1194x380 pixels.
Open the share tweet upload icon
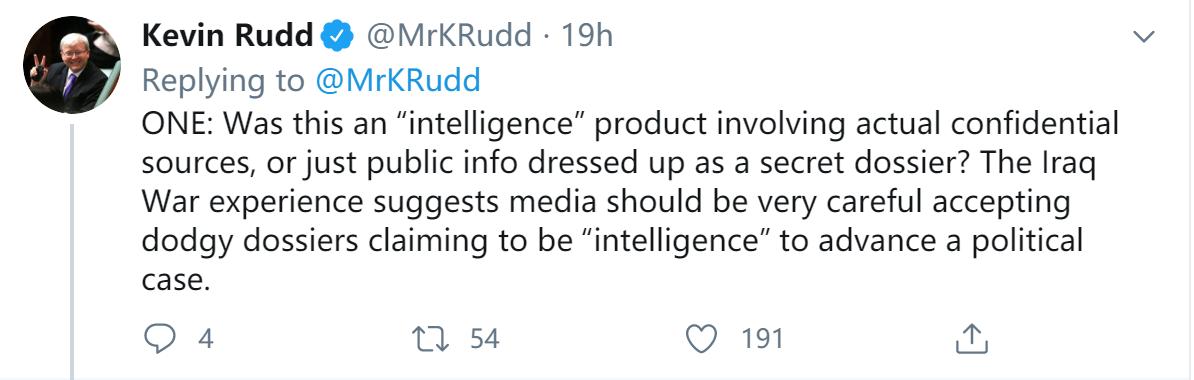click(x=972, y=339)
